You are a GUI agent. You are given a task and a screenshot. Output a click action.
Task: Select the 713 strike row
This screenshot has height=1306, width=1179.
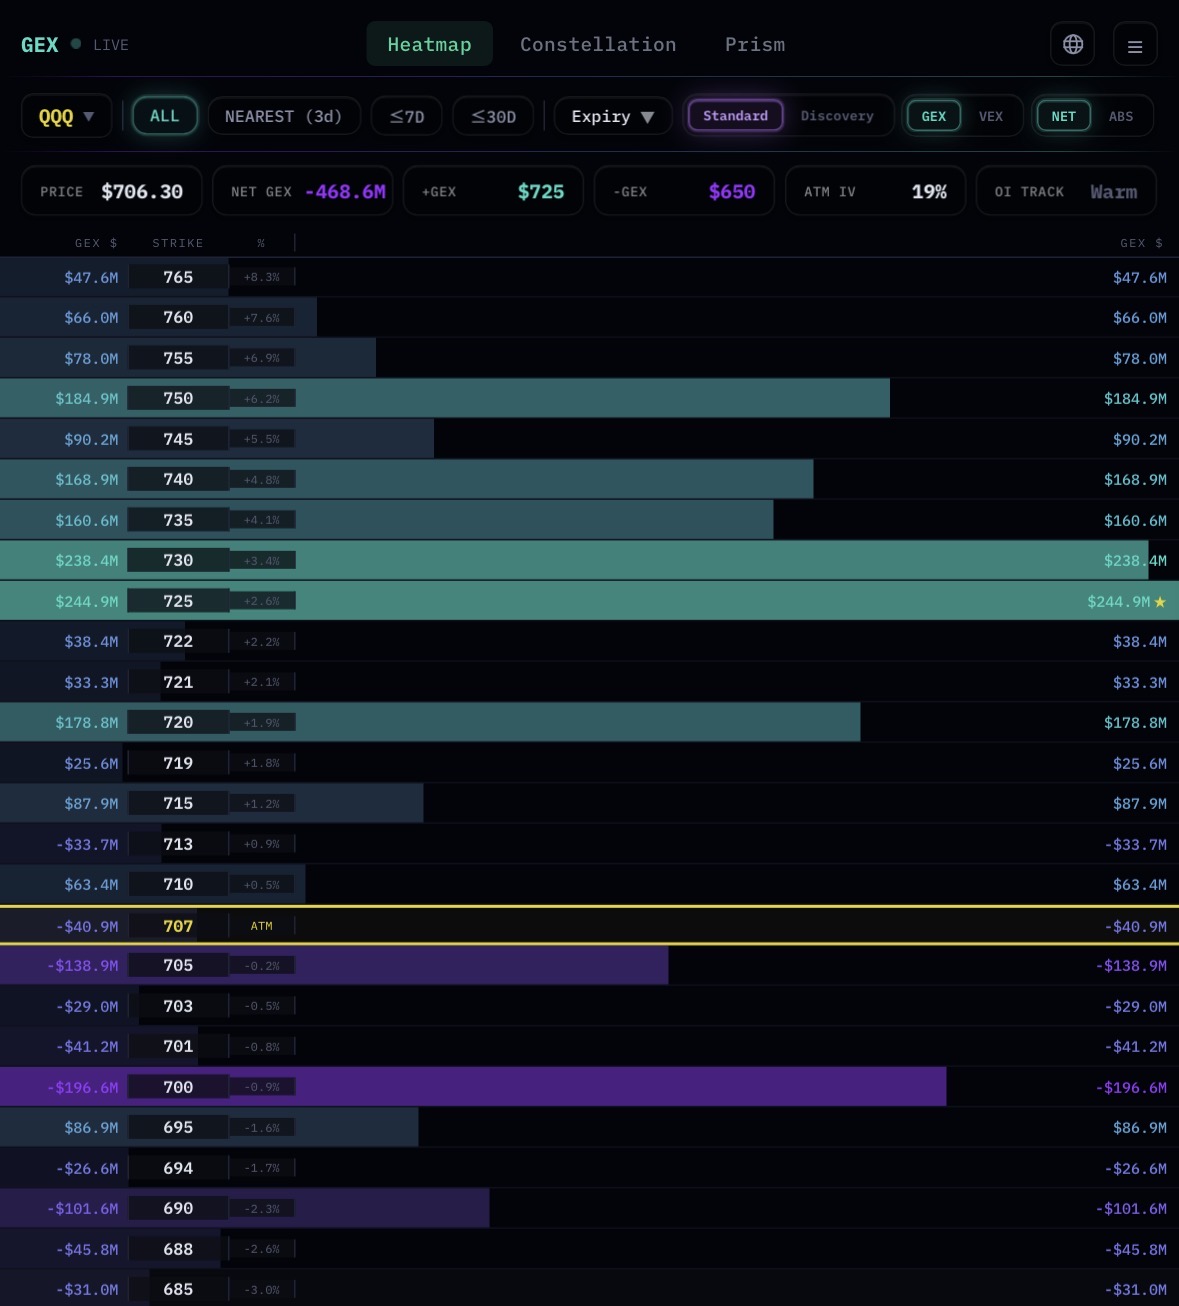589,844
